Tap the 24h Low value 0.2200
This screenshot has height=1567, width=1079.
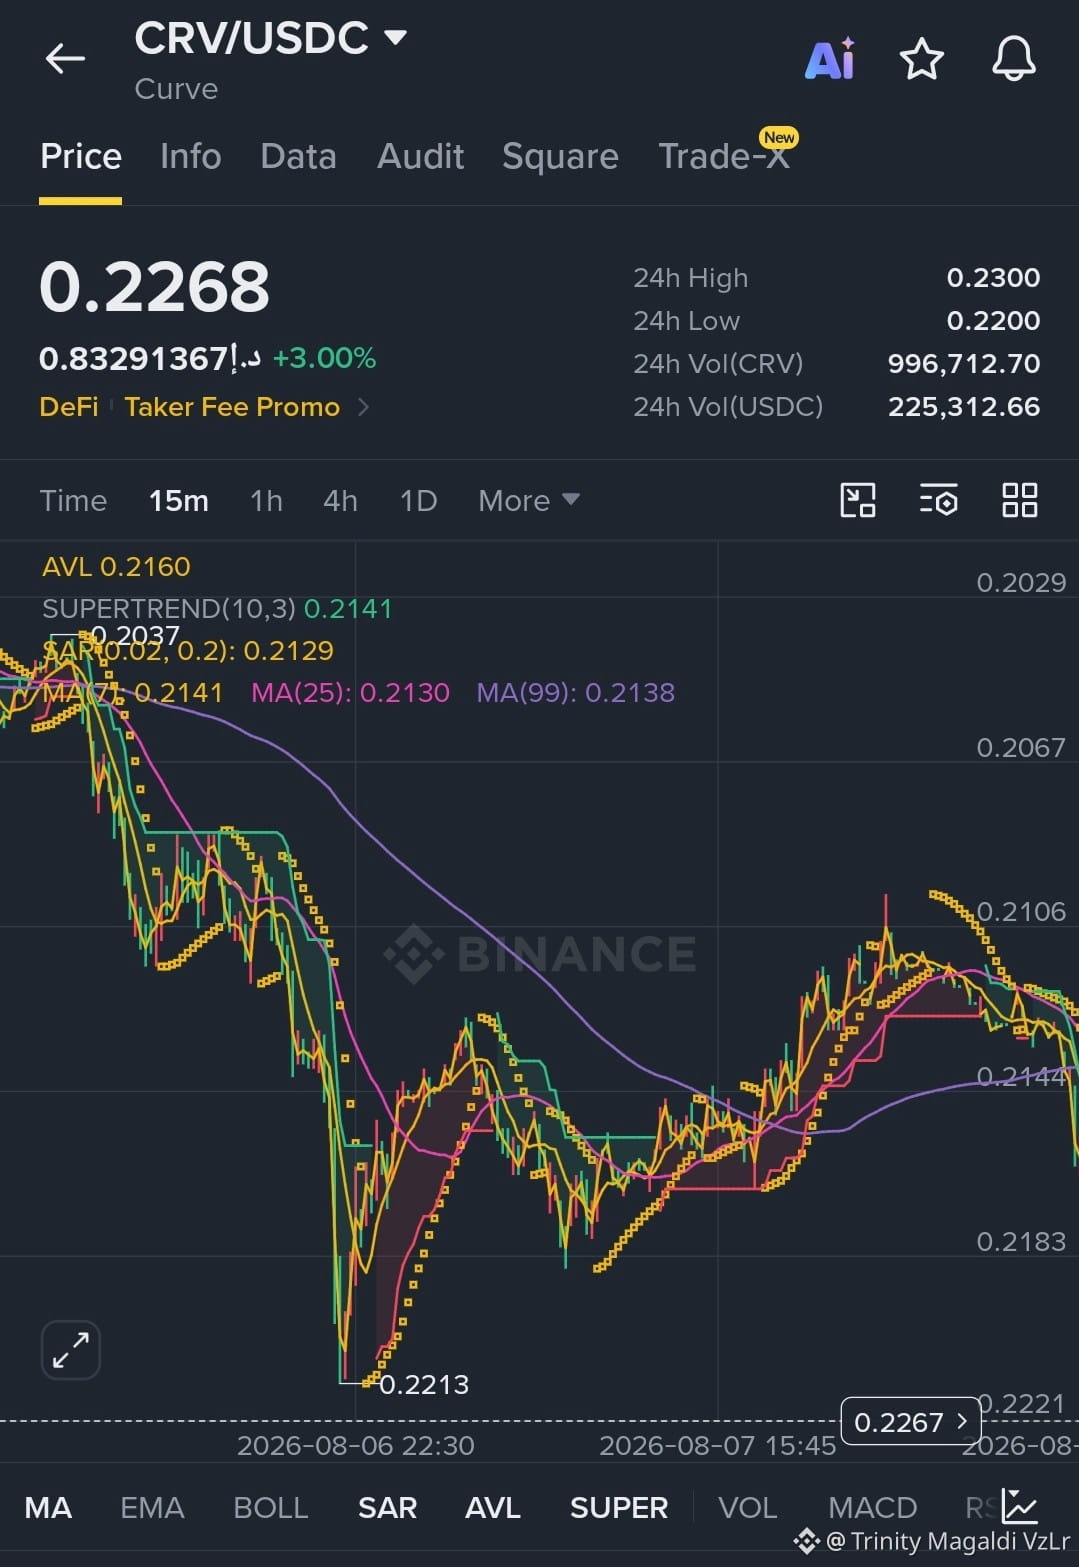(x=993, y=320)
